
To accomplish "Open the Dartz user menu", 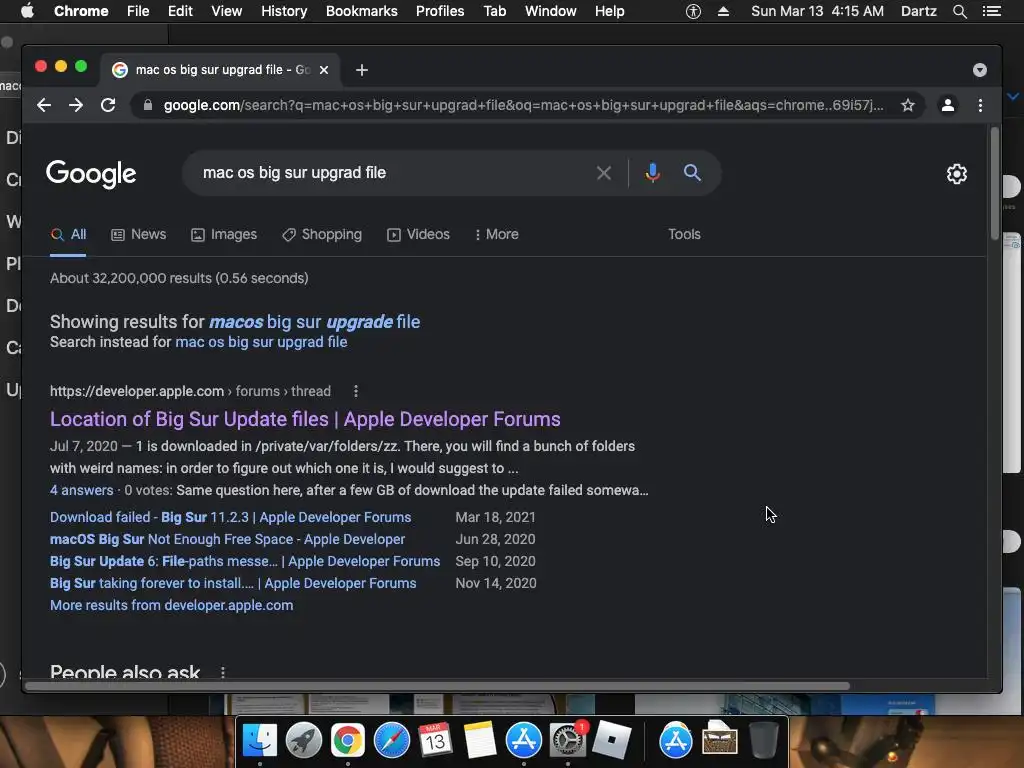I will click(918, 11).
